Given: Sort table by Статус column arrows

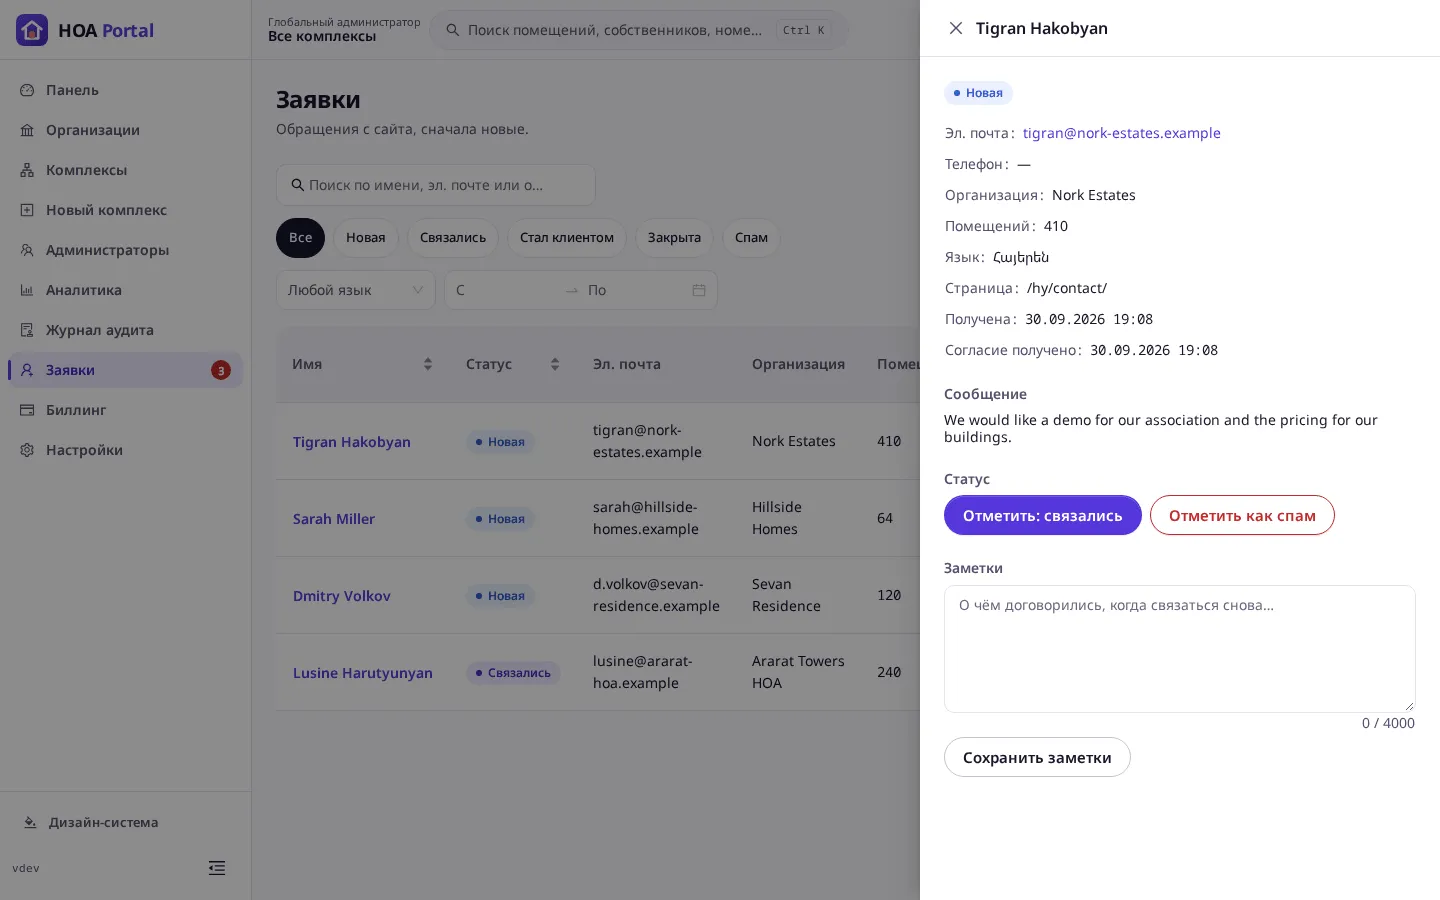Looking at the screenshot, I should point(555,364).
